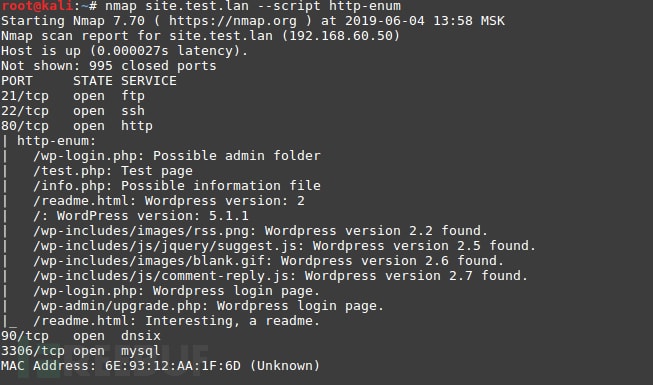Click the /wp-login.php Possible admin folder path
This screenshot has width=653, height=385.
click(x=177, y=156)
